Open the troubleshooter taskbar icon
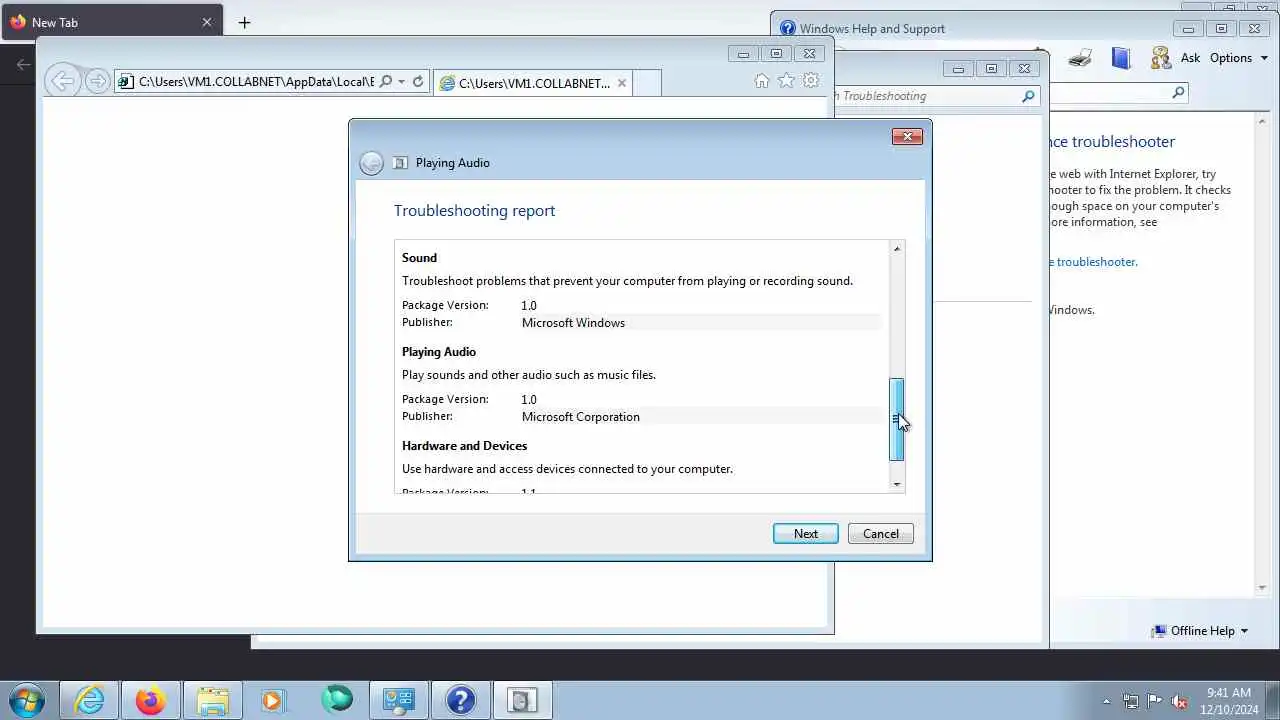 (x=521, y=700)
